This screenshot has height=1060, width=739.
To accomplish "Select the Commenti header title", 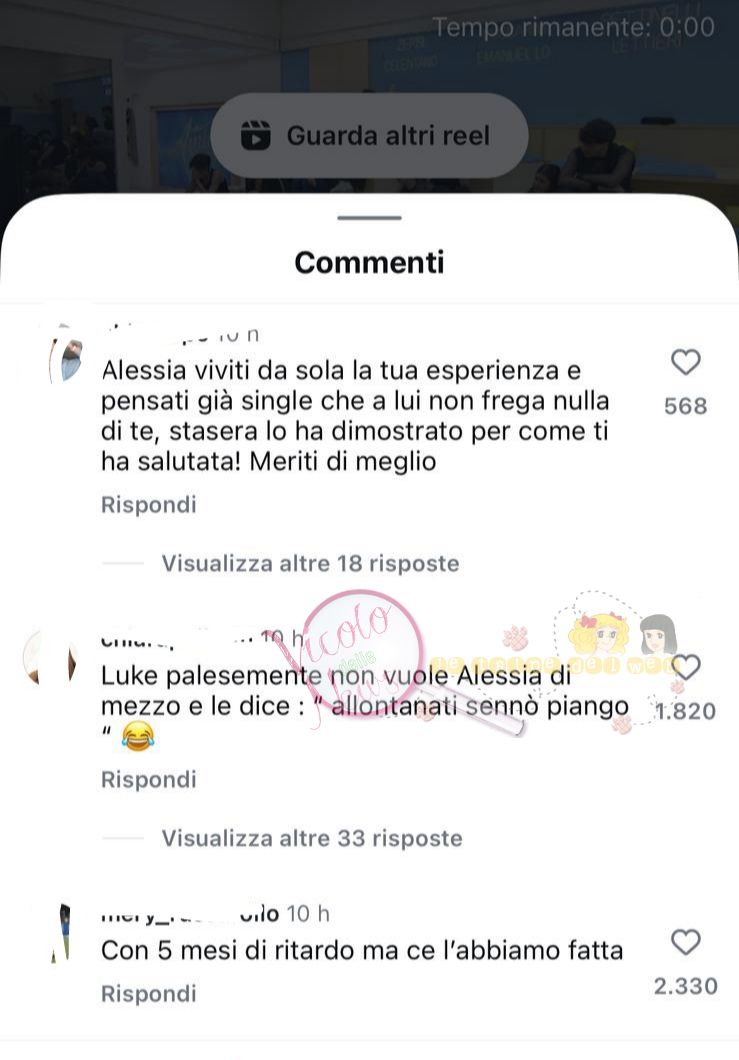I will [x=369, y=262].
